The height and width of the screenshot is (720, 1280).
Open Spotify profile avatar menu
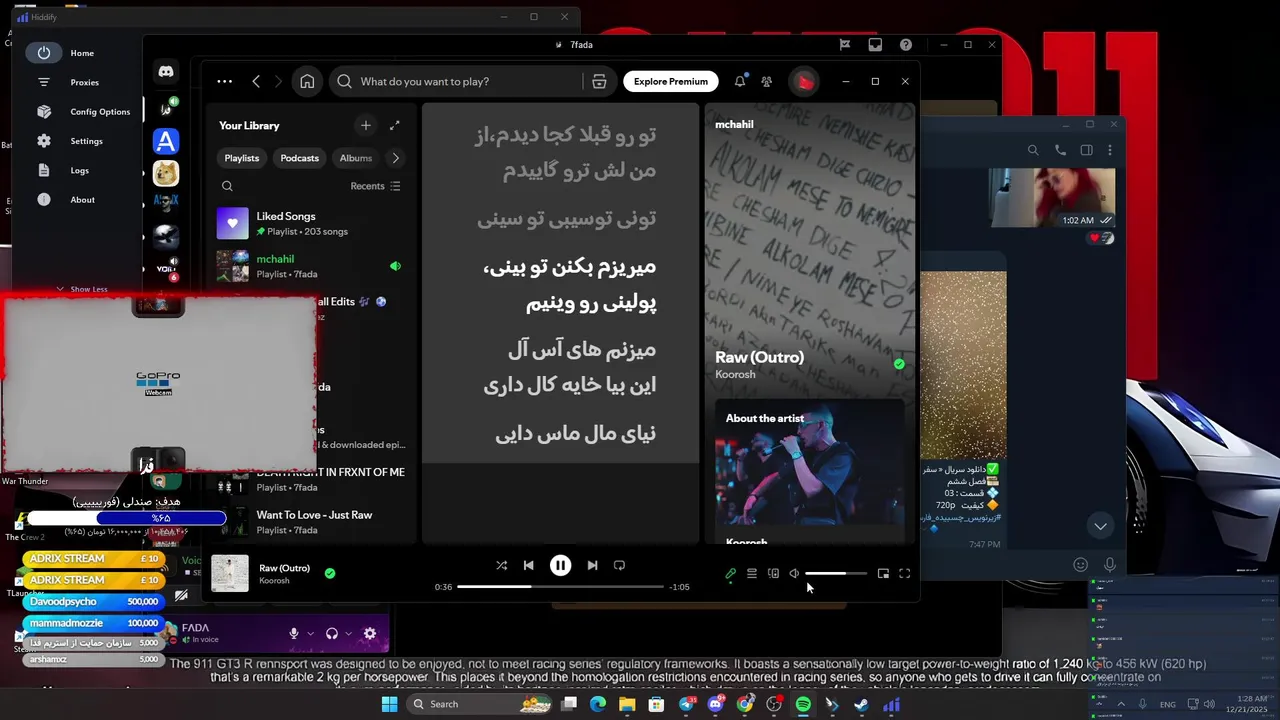tap(804, 82)
